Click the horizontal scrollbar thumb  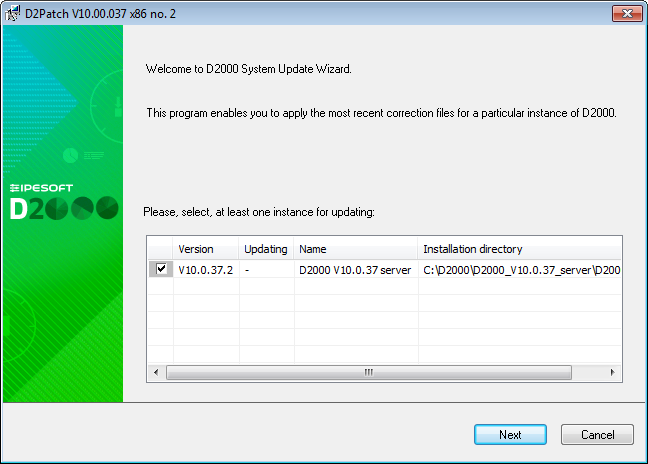pyautogui.click(x=369, y=372)
